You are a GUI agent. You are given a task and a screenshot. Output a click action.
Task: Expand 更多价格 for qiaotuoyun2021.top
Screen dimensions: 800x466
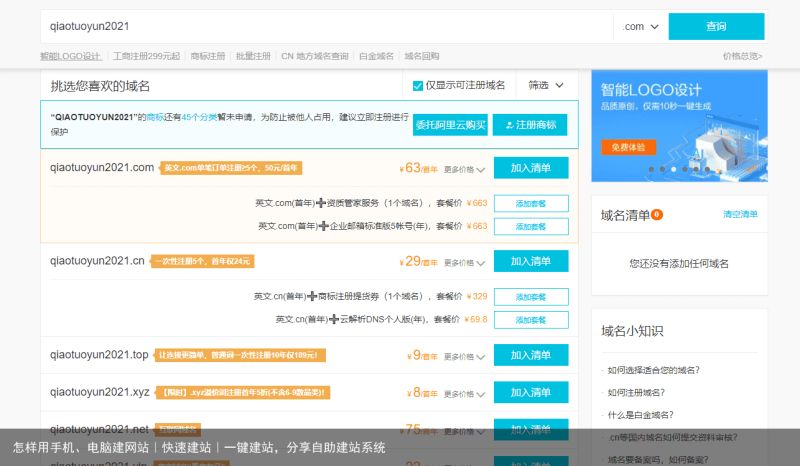click(464, 357)
